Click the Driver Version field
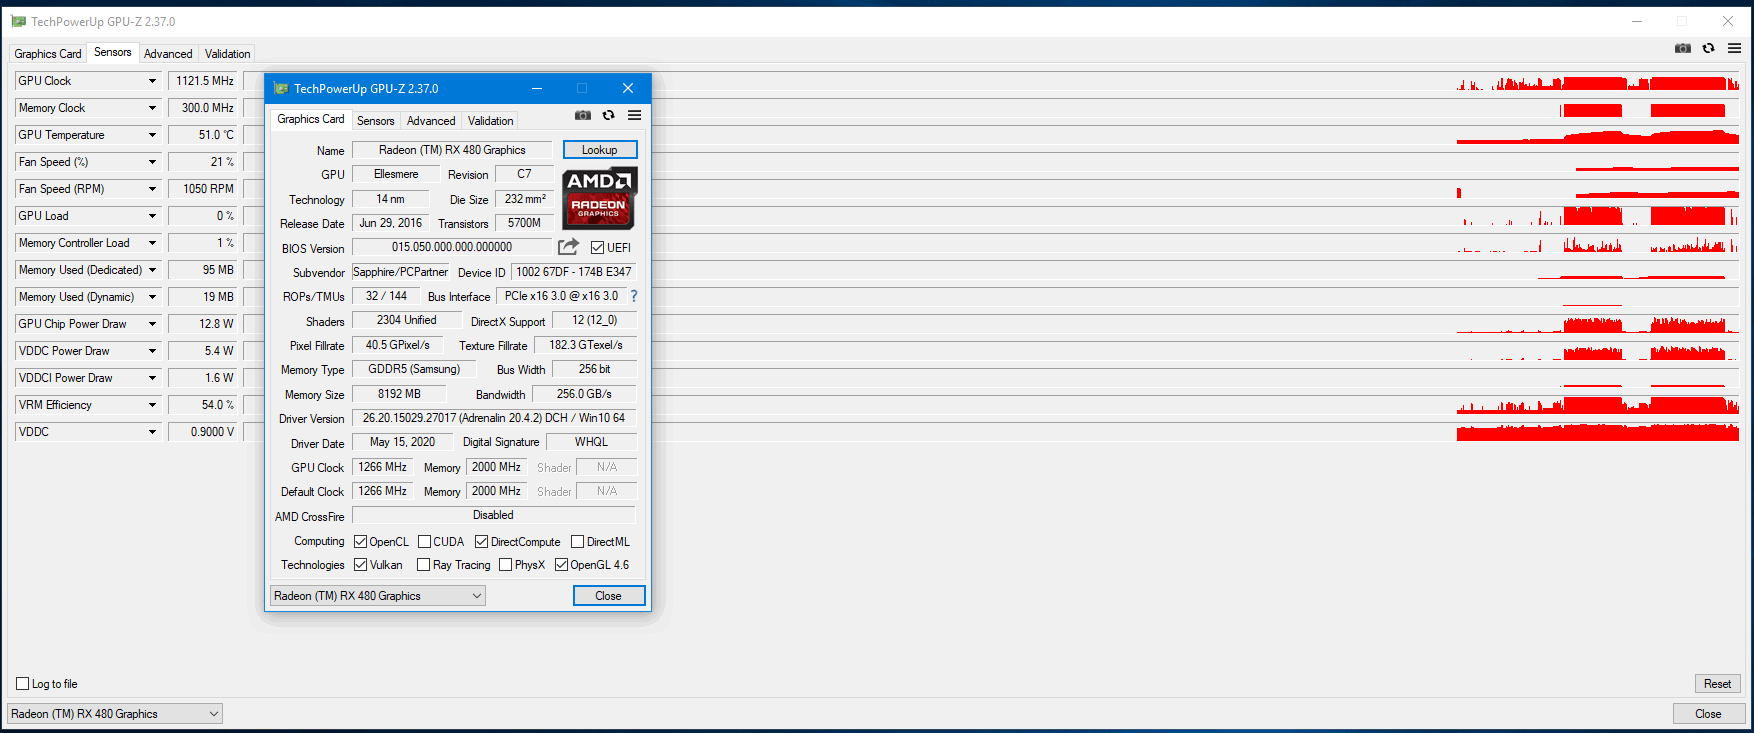The image size is (1754, 733). pyautogui.click(x=494, y=418)
